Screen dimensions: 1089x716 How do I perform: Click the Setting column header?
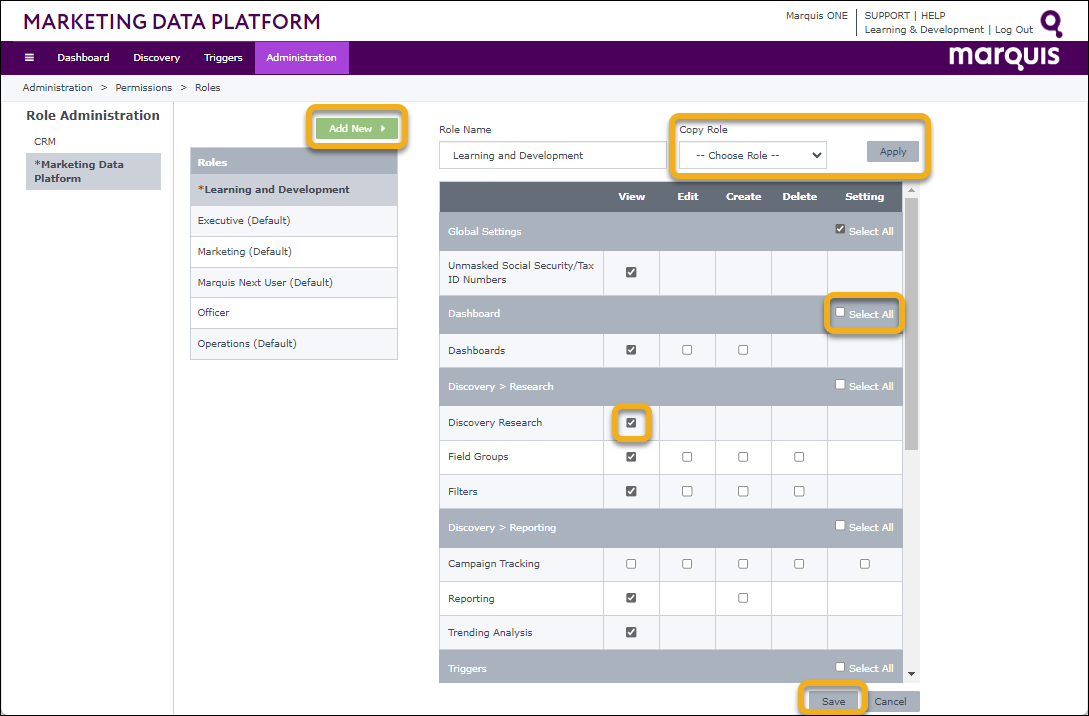pyautogui.click(x=865, y=197)
